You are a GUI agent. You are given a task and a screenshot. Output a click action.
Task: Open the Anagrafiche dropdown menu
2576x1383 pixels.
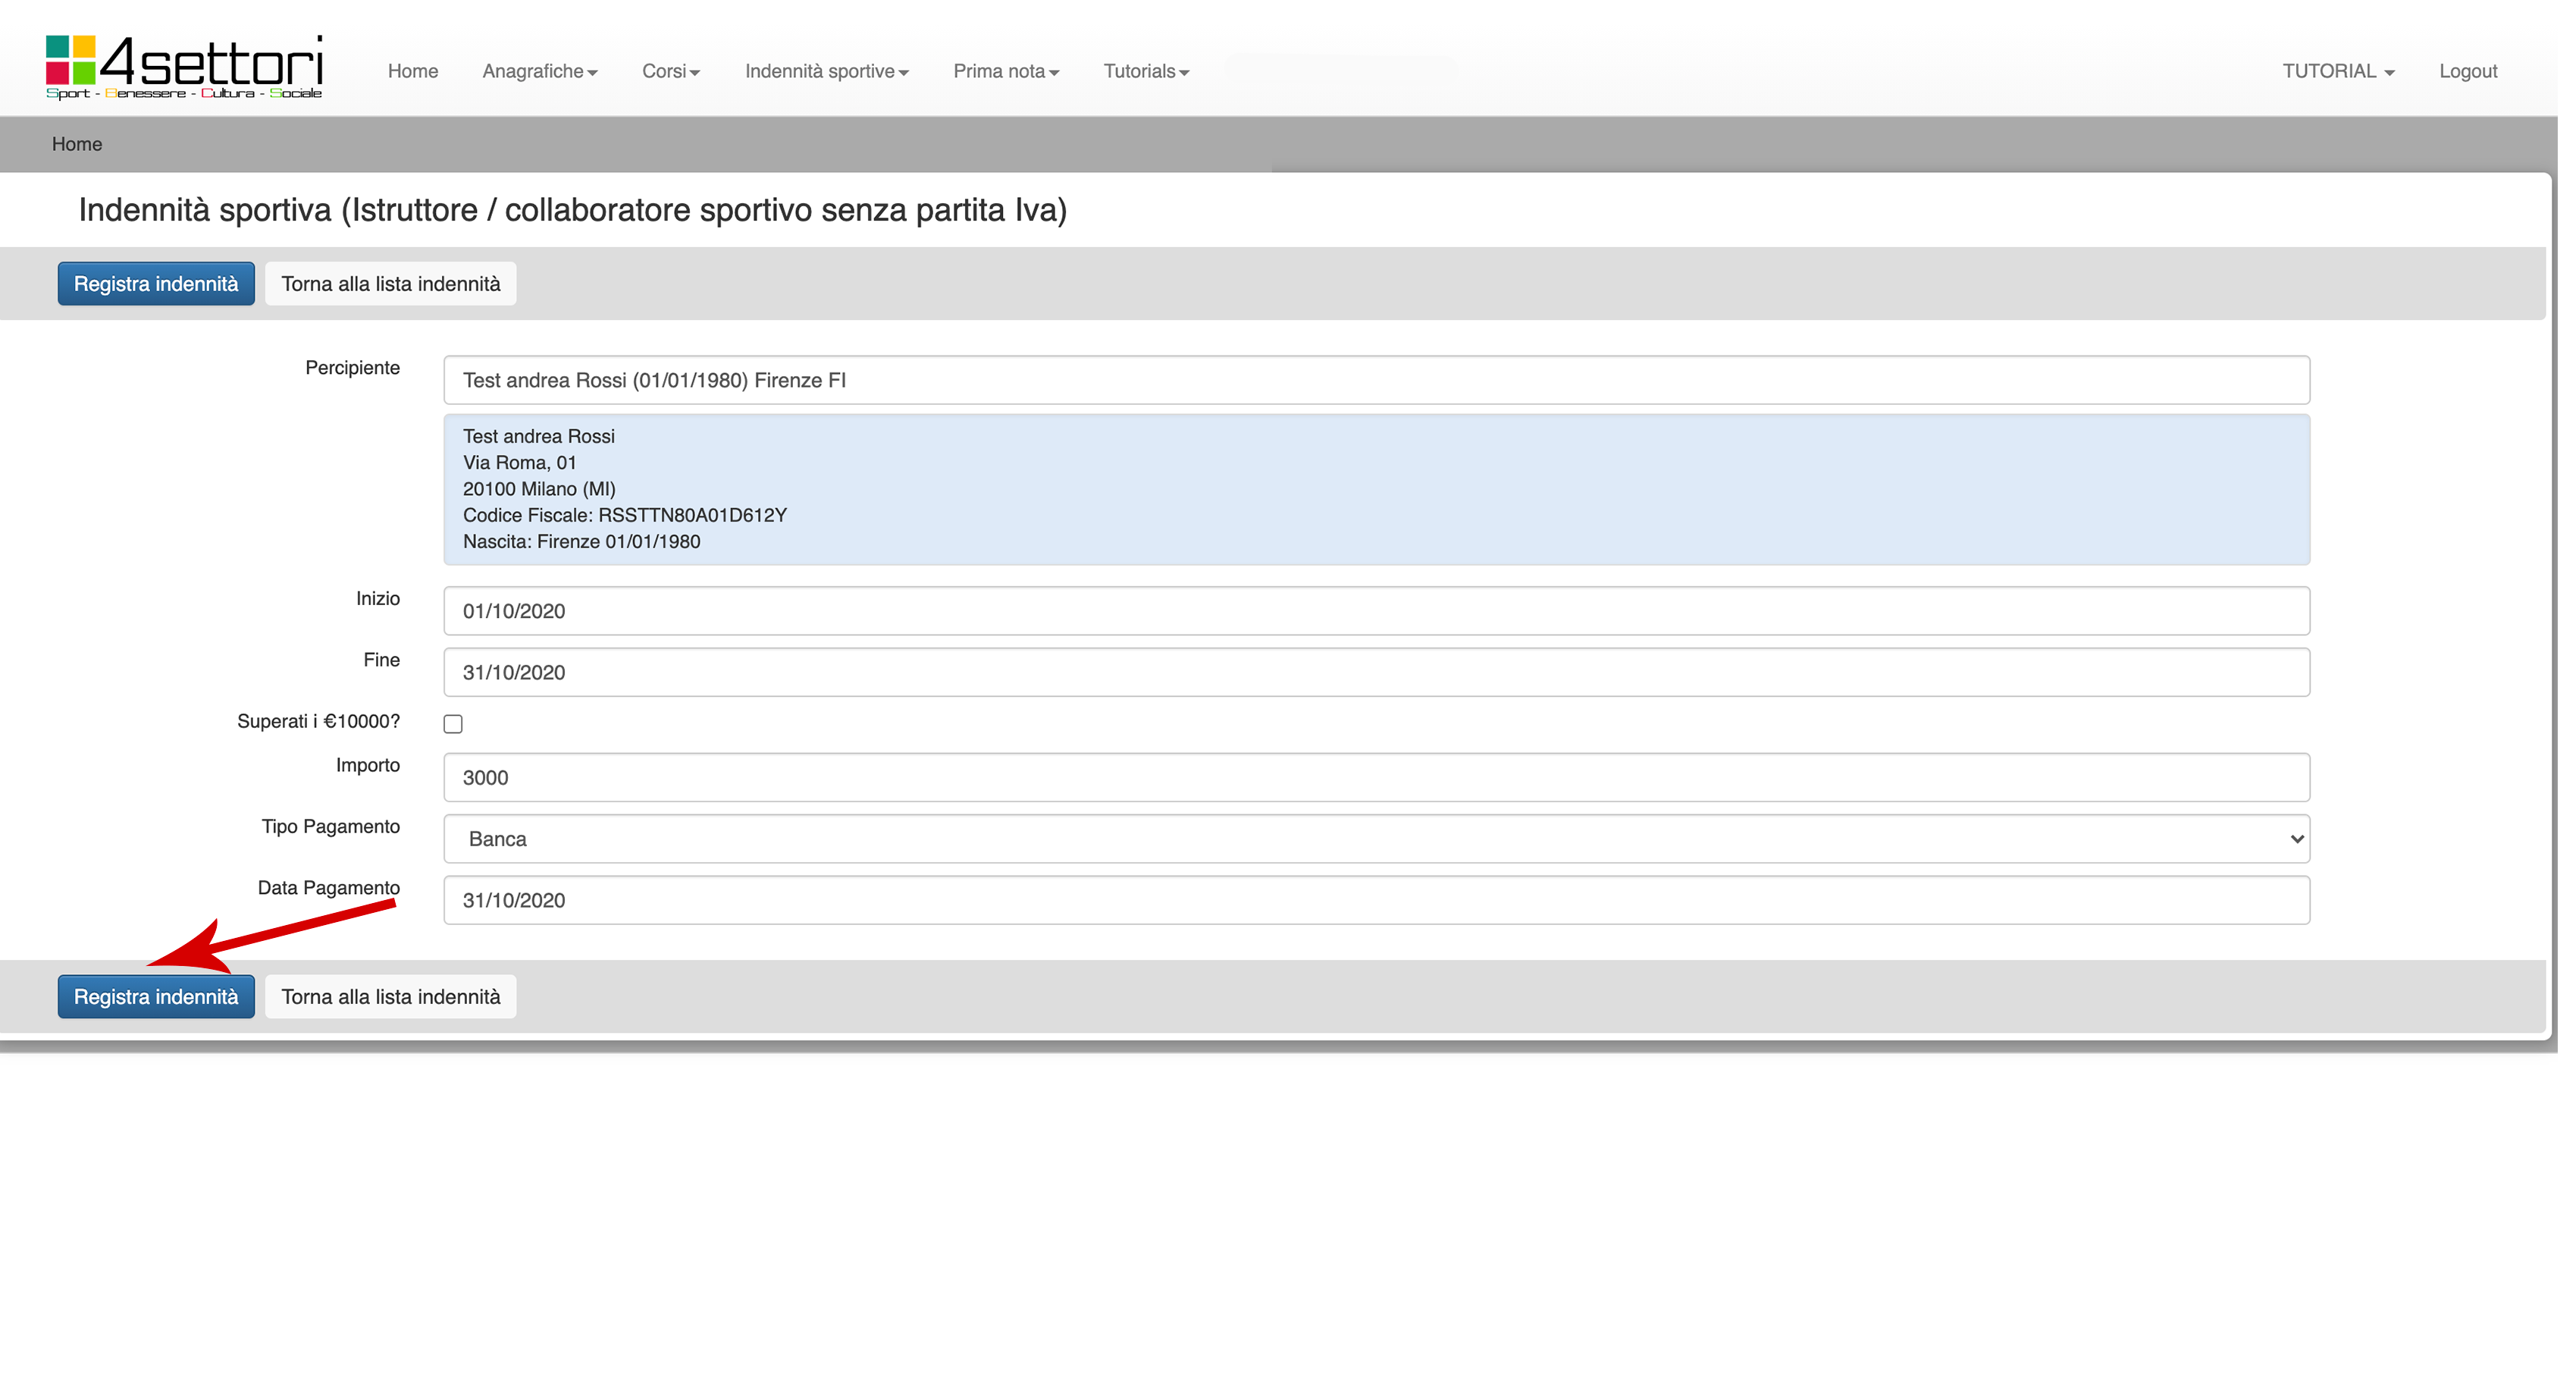coord(539,71)
